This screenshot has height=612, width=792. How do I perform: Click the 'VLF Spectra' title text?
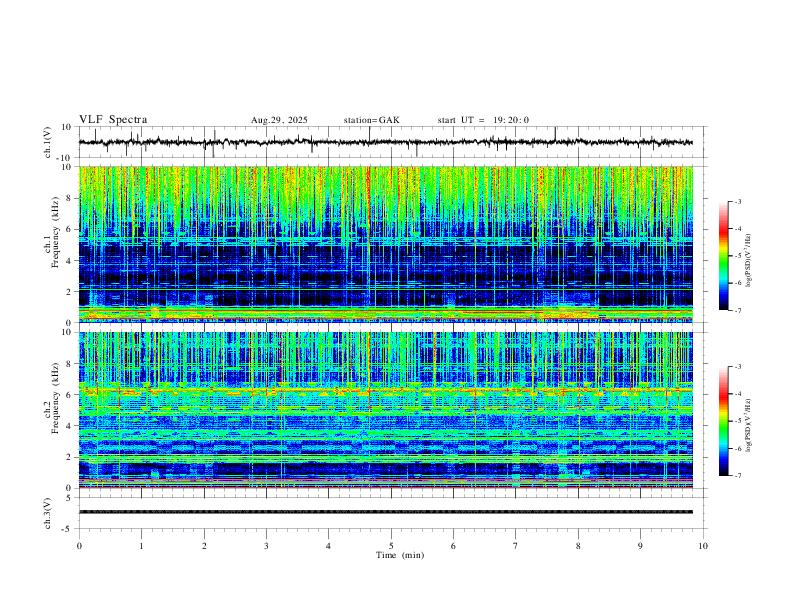[113, 120]
